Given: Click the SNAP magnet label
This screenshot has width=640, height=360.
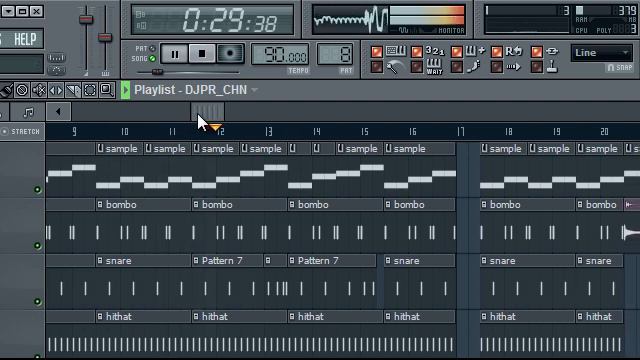Looking at the screenshot, I should [620, 68].
